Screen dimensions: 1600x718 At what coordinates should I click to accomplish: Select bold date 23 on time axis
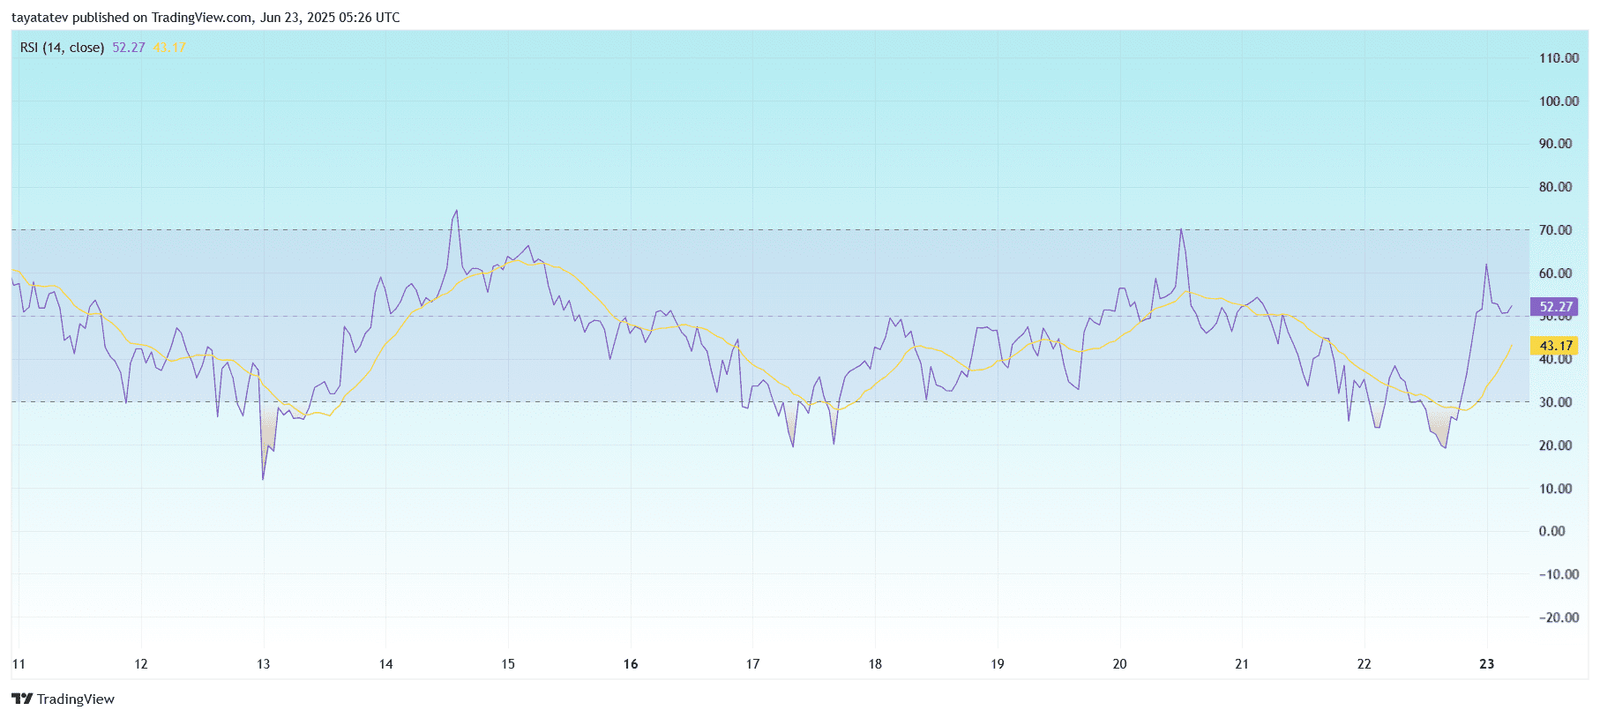1486,664
